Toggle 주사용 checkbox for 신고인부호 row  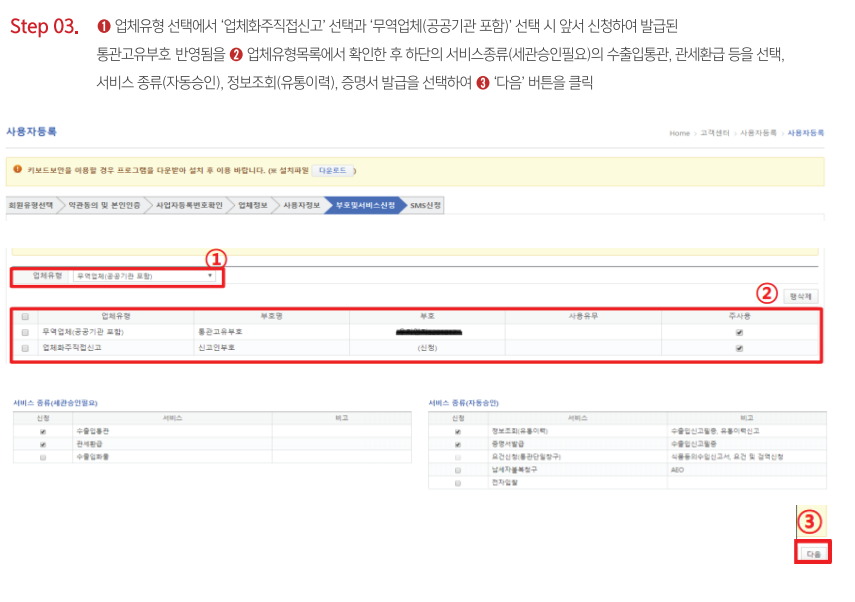coord(739,348)
